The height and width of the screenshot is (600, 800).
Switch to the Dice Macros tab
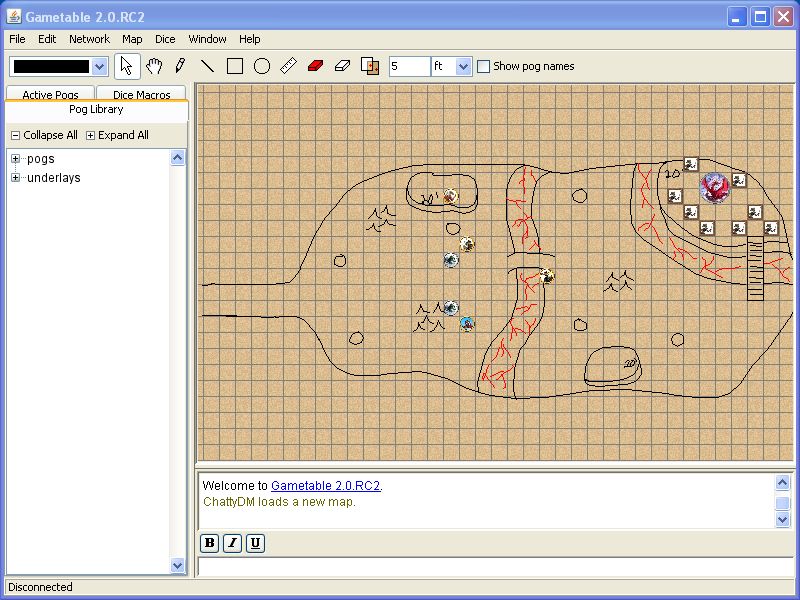click(x=141, y=94)
